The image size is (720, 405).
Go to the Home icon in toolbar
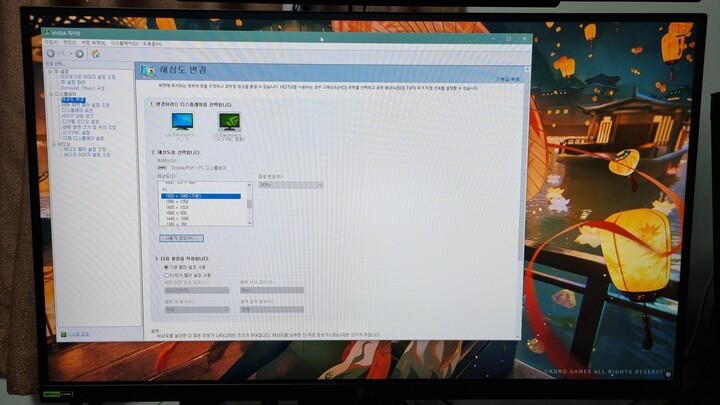click(95, 53)
